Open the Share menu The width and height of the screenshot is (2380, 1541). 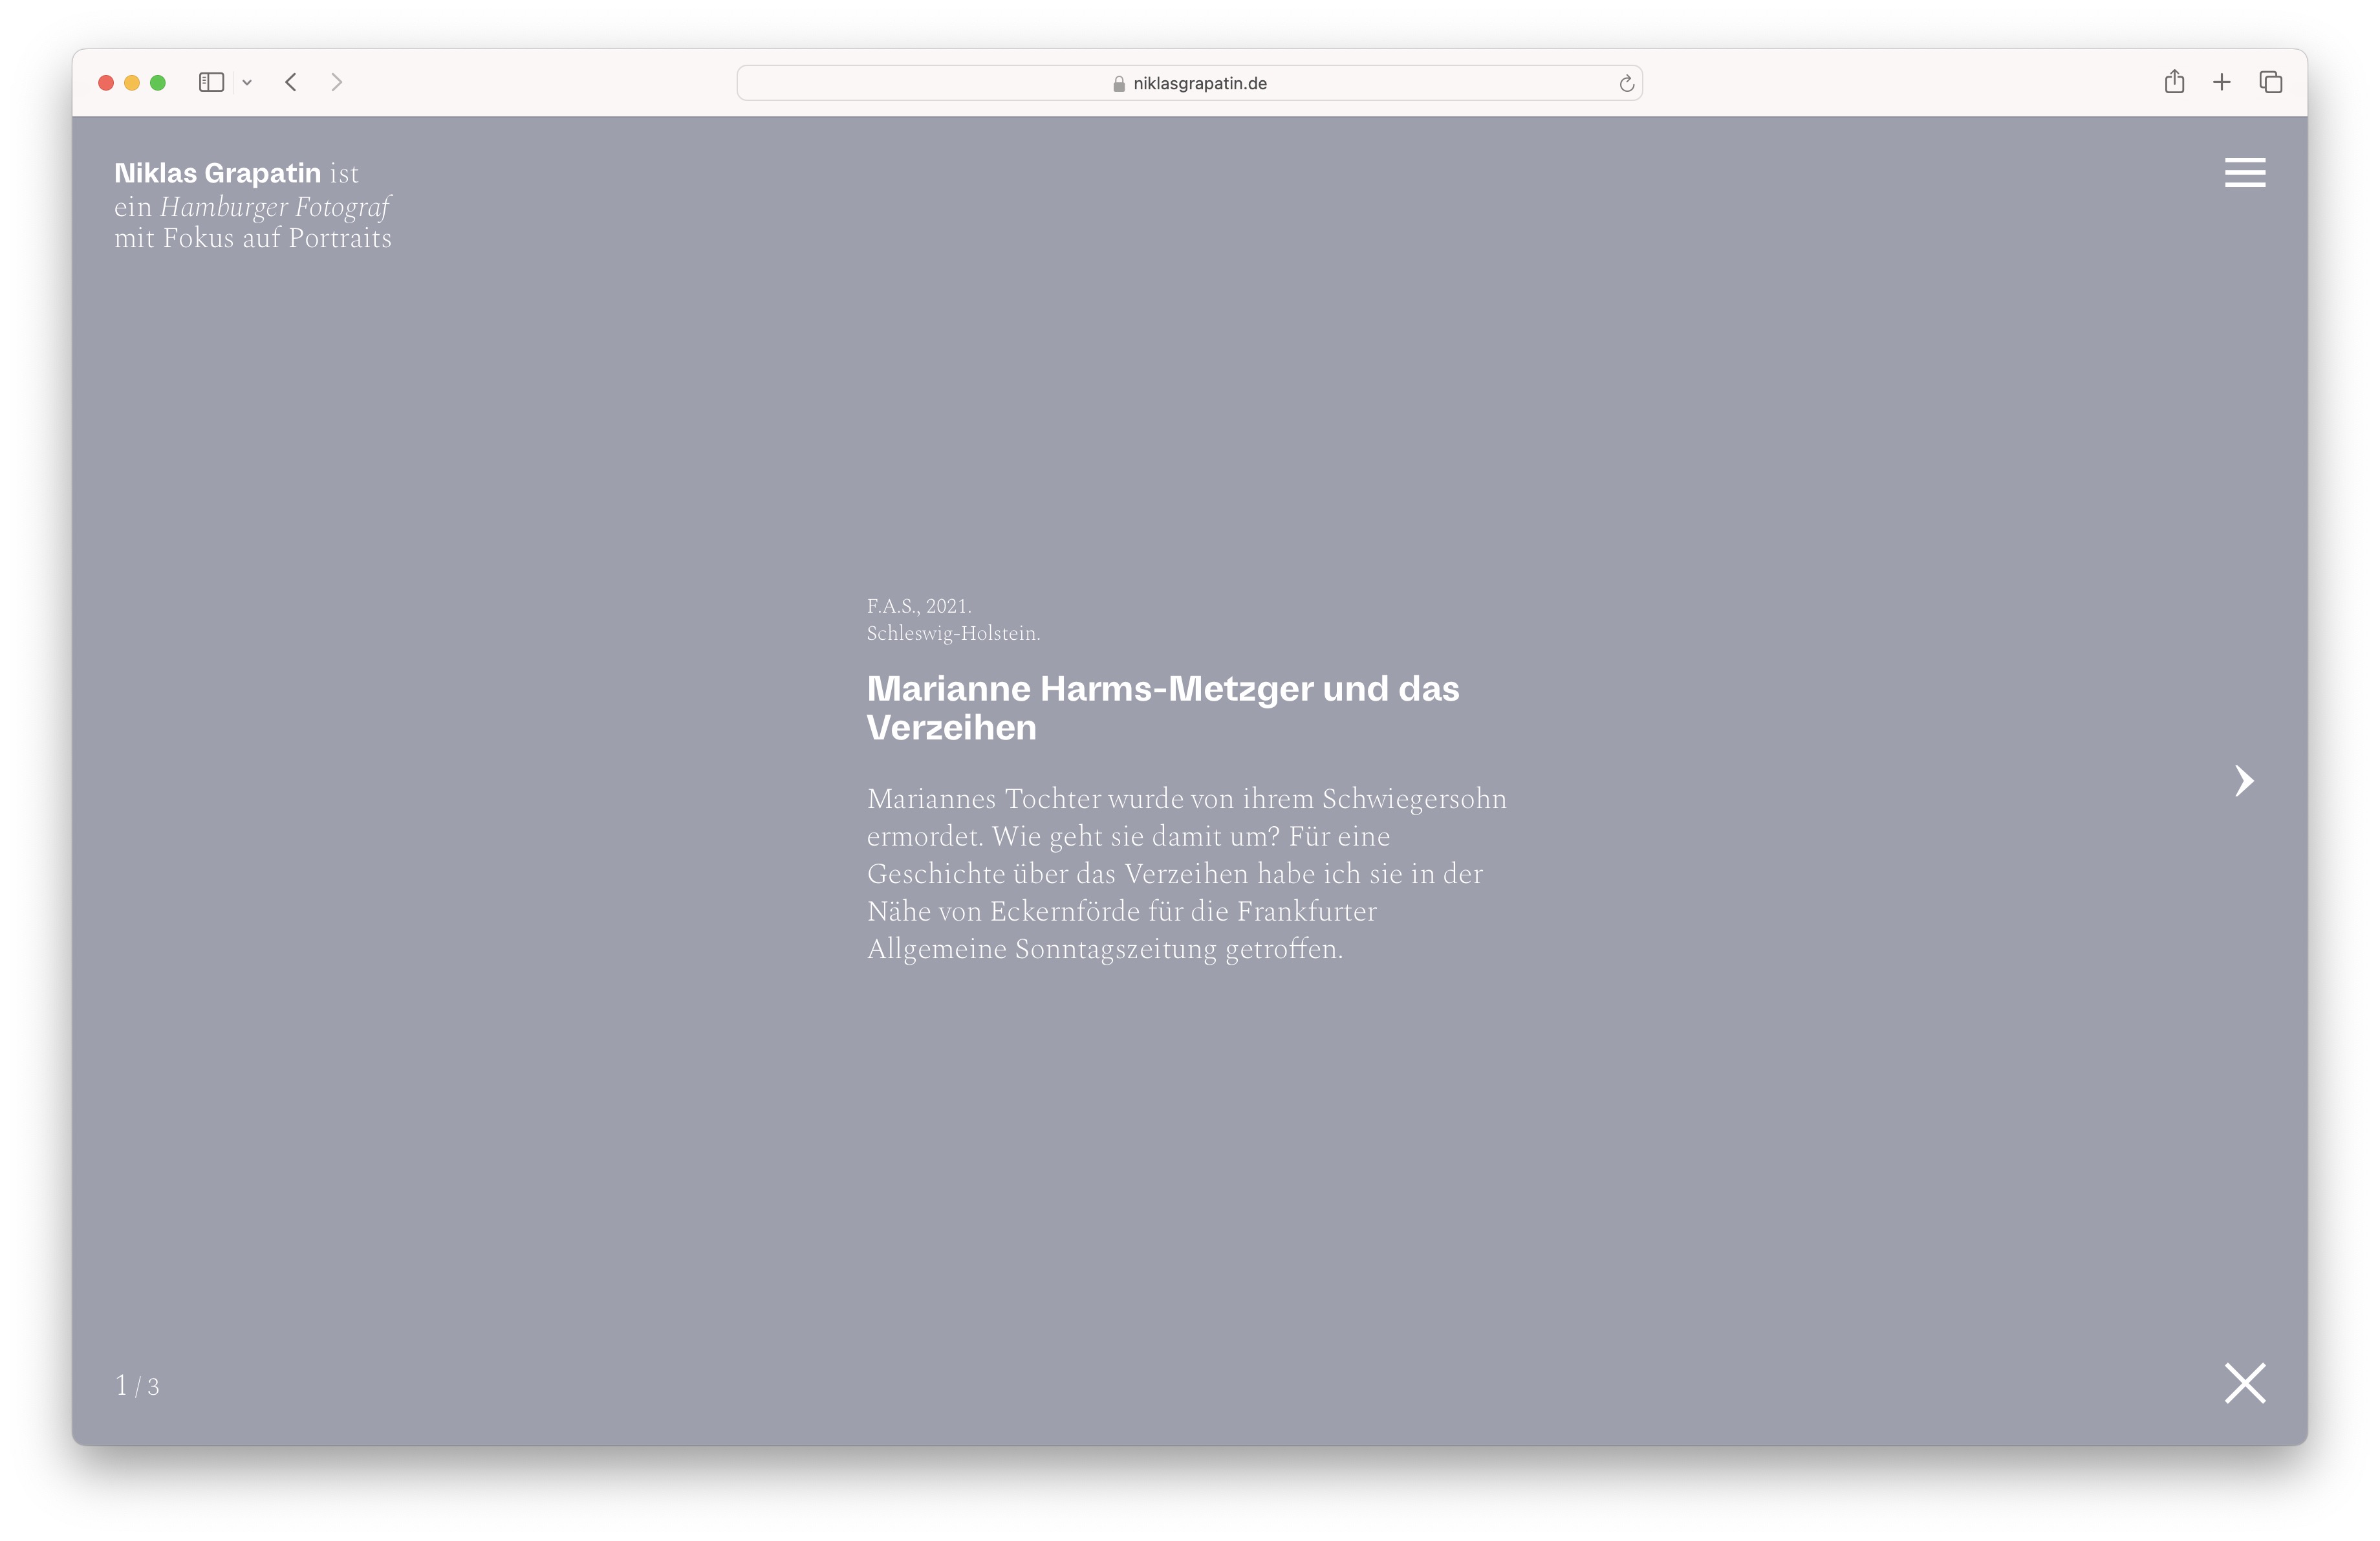click(2174, 82)
